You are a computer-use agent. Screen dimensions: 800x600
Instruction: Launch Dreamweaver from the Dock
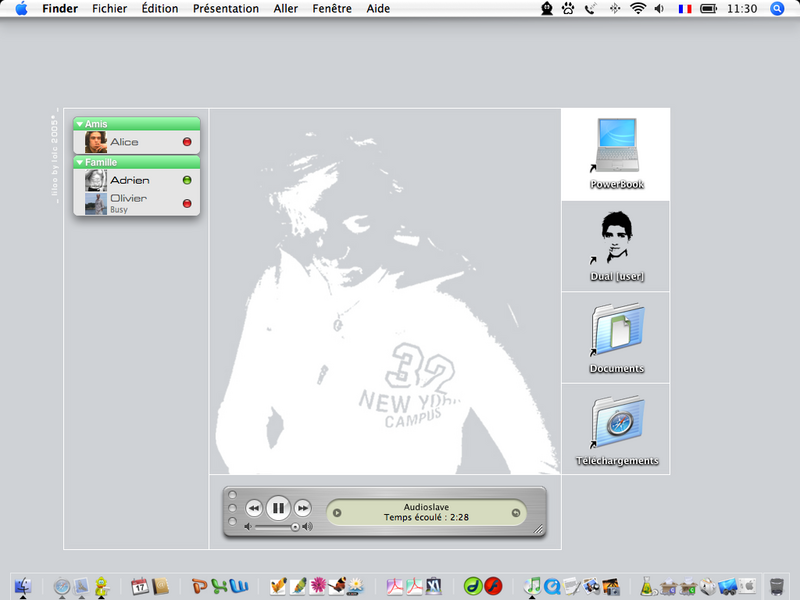tap(473, 586)
